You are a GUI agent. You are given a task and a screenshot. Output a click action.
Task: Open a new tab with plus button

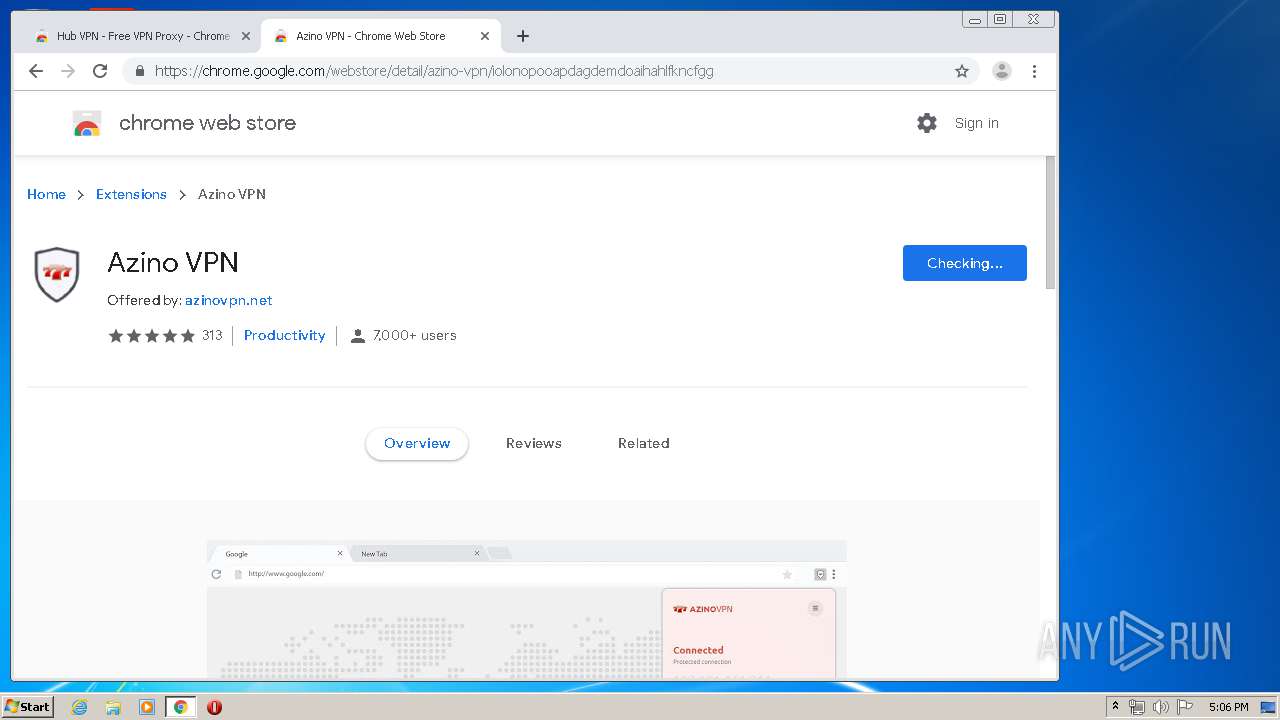pyautogui.click(x=522, y=36)
